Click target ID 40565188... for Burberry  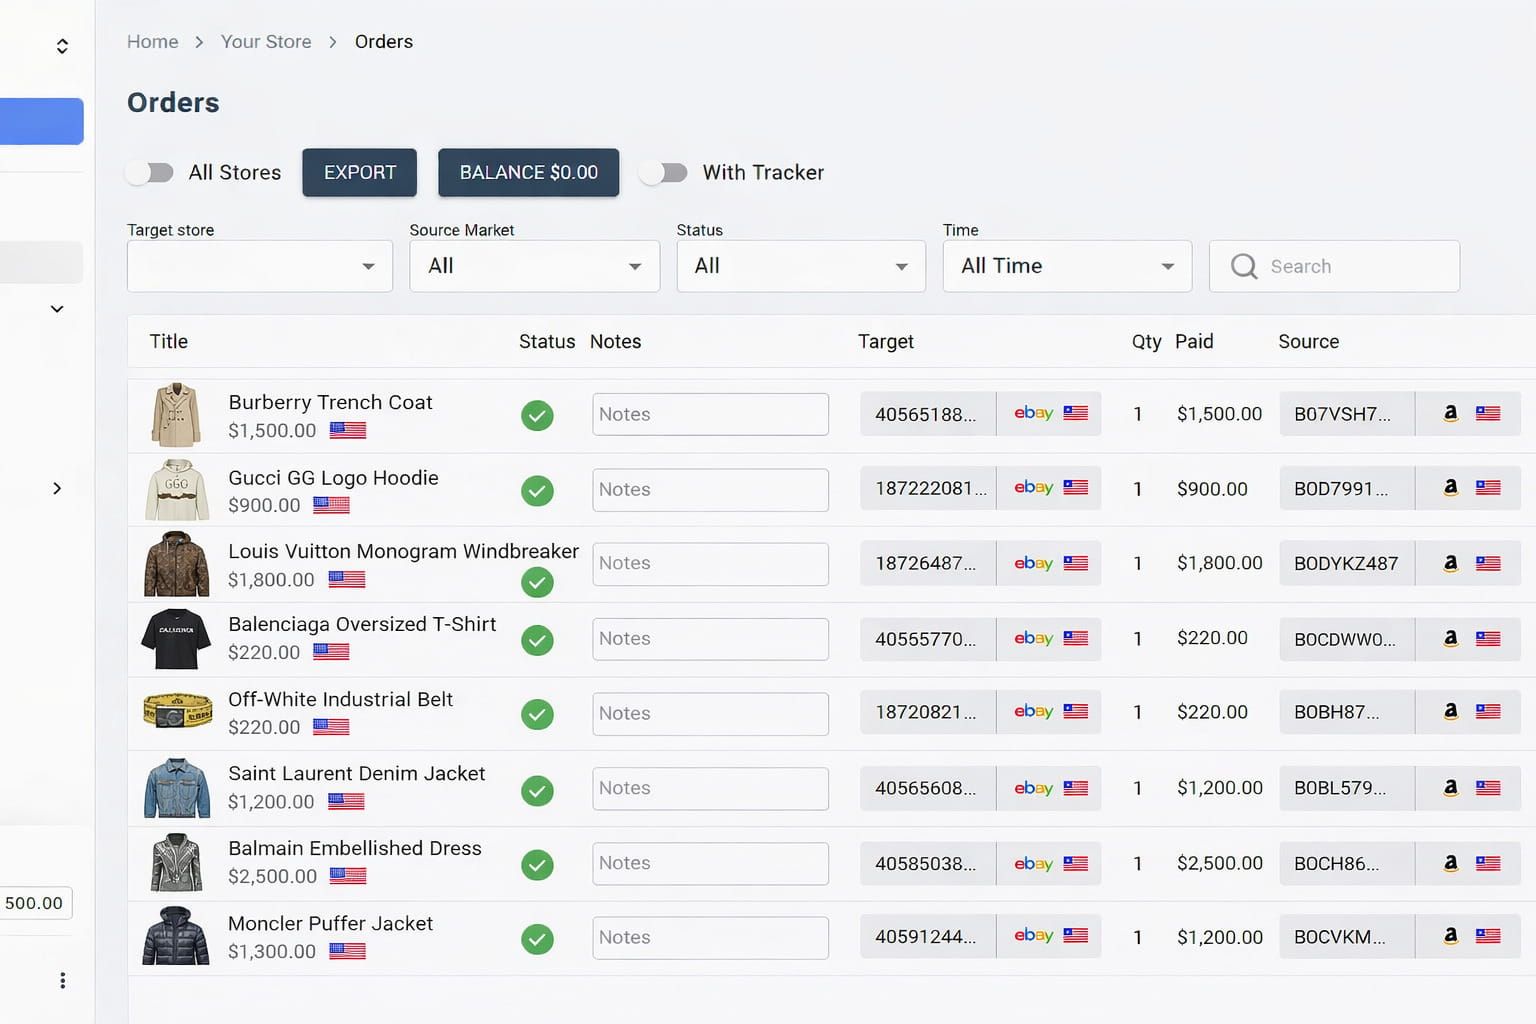926,414
